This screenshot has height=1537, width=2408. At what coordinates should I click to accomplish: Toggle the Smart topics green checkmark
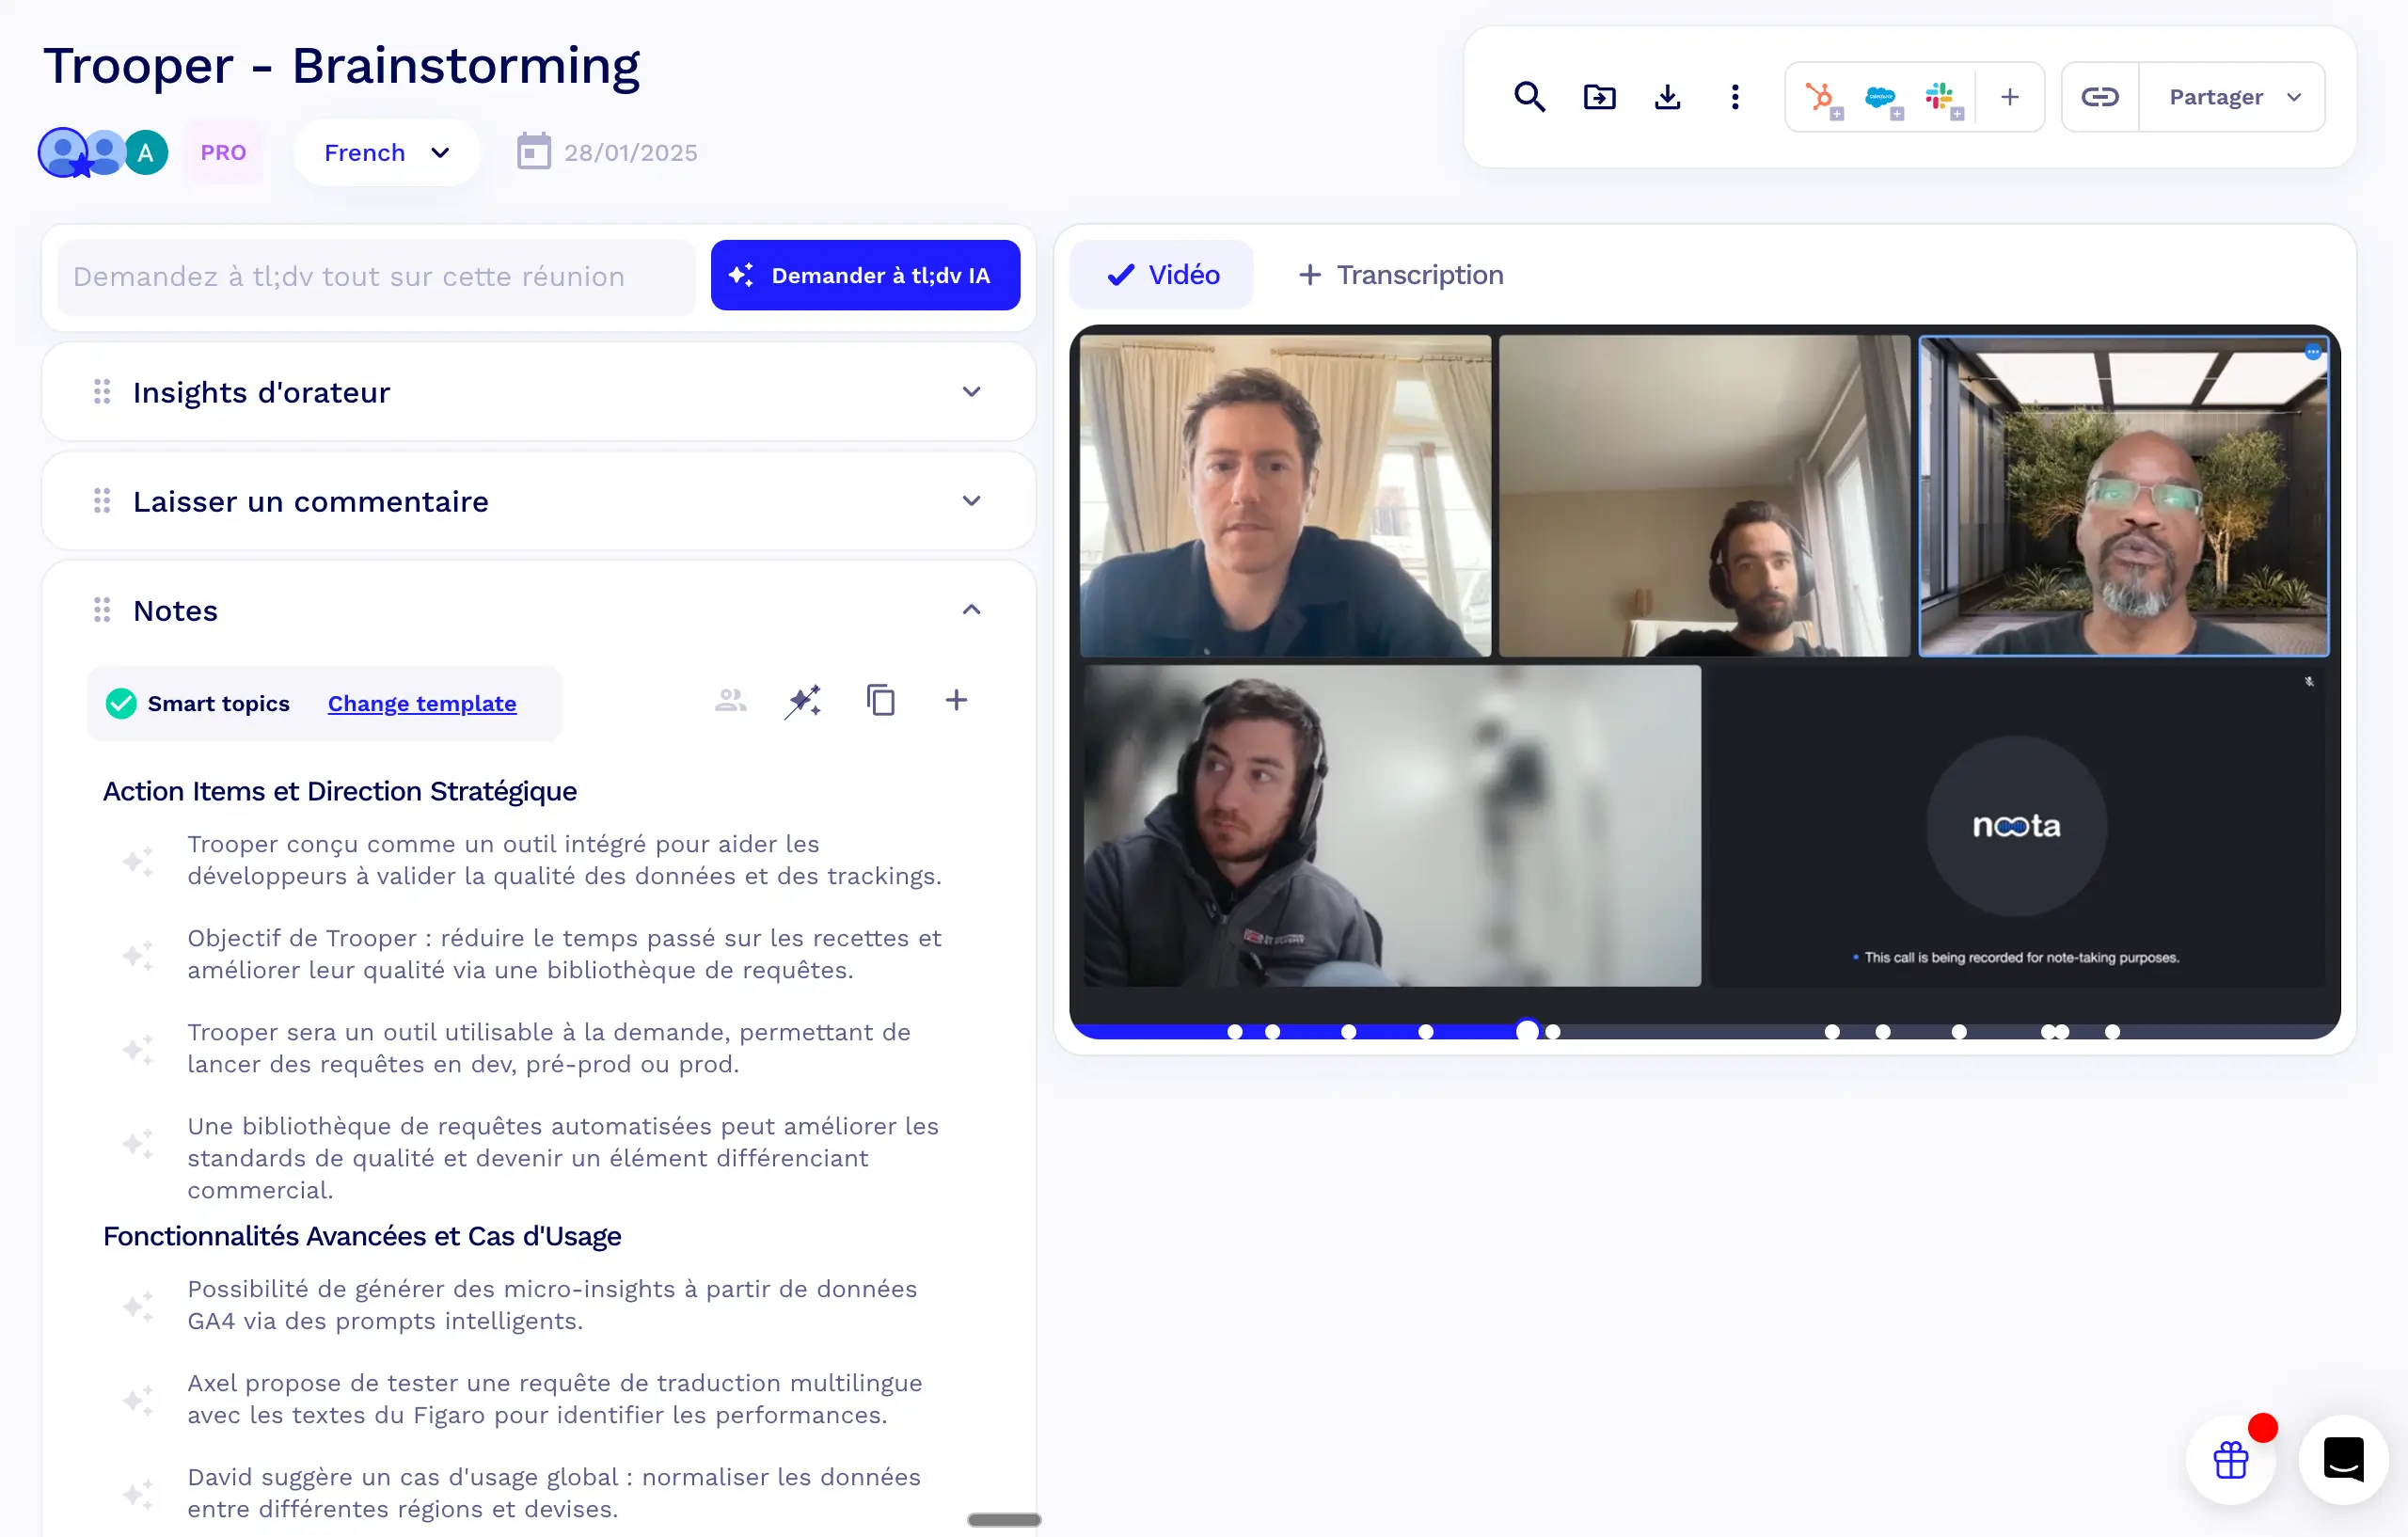[121, 703]
